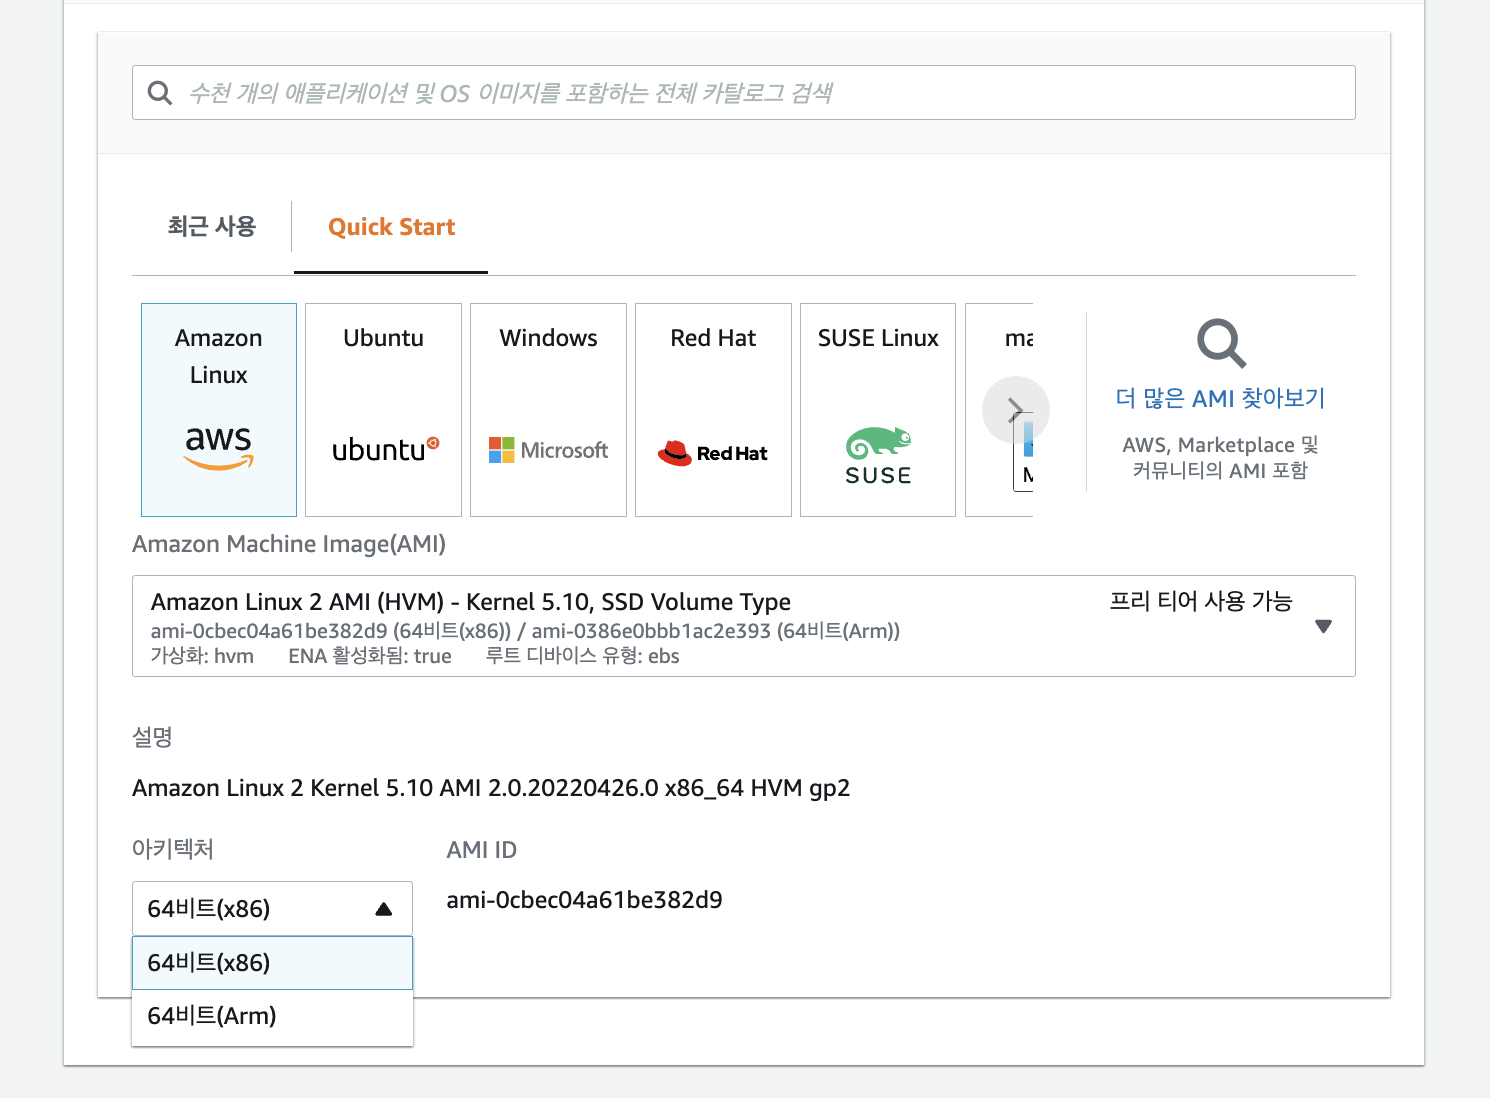Choose the Red Hat AMI card
The height and width of the screenshot is (1098, 1490).
point(713,410)
